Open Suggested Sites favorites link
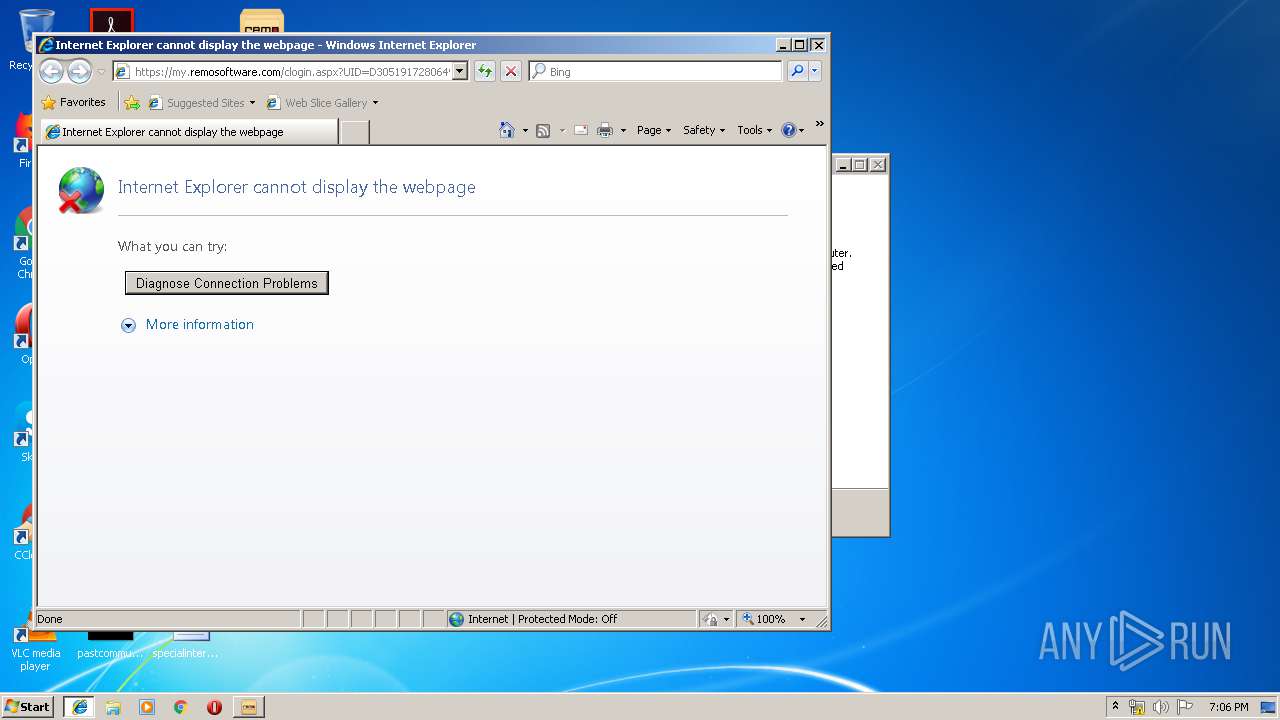The image size is (1280, 720). click(x=200, y=102)
